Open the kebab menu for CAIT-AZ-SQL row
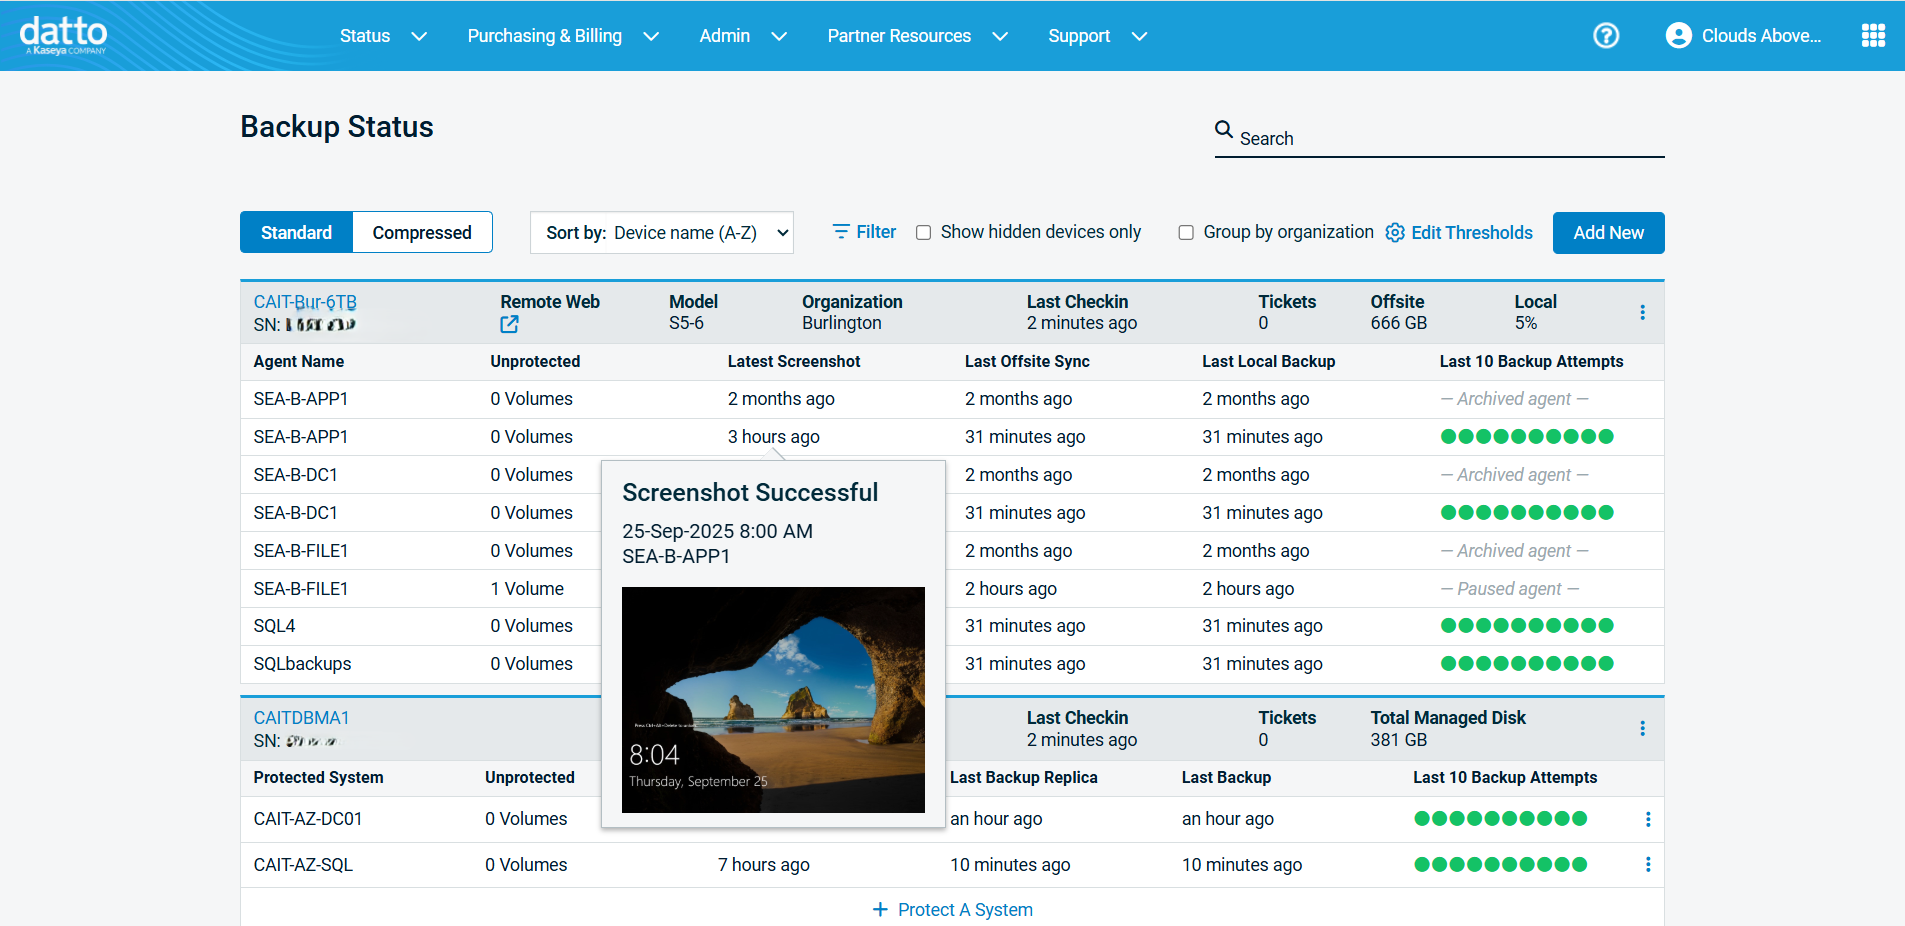Screen dimensions: 1905x926 (x=1648, y=864)
